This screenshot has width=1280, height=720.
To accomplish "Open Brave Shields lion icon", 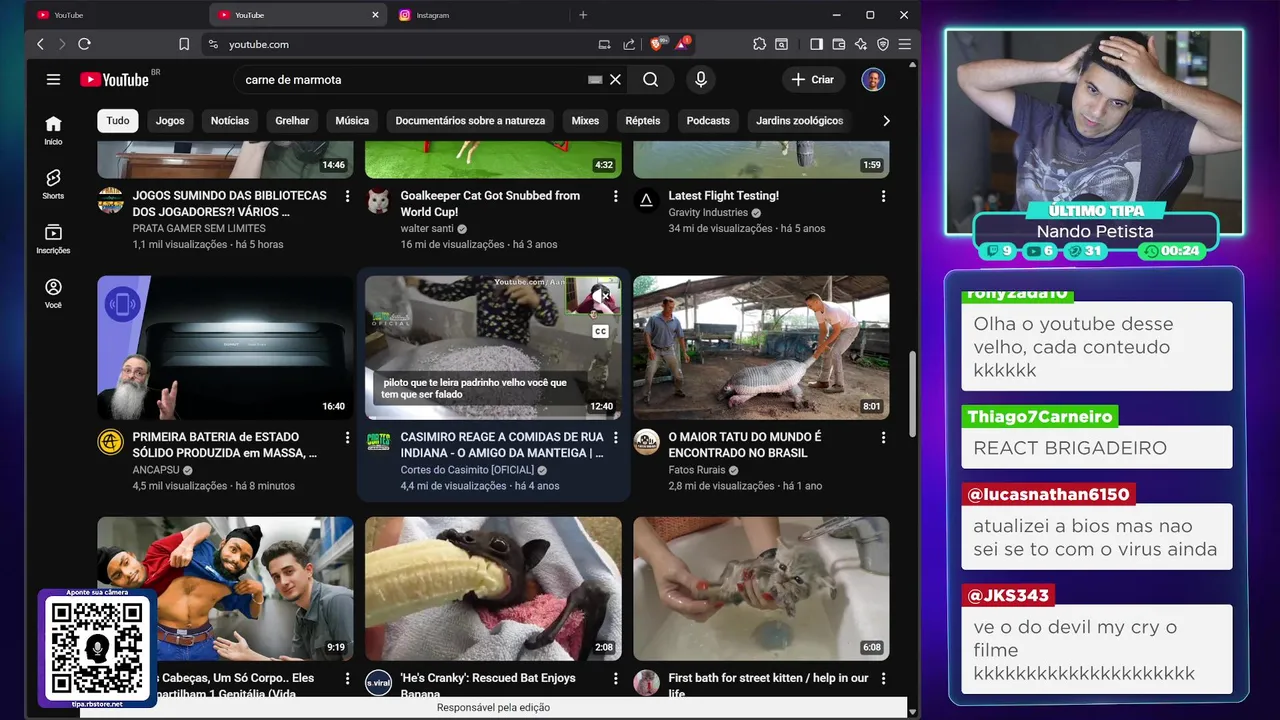I will click(x=658, y=43).
